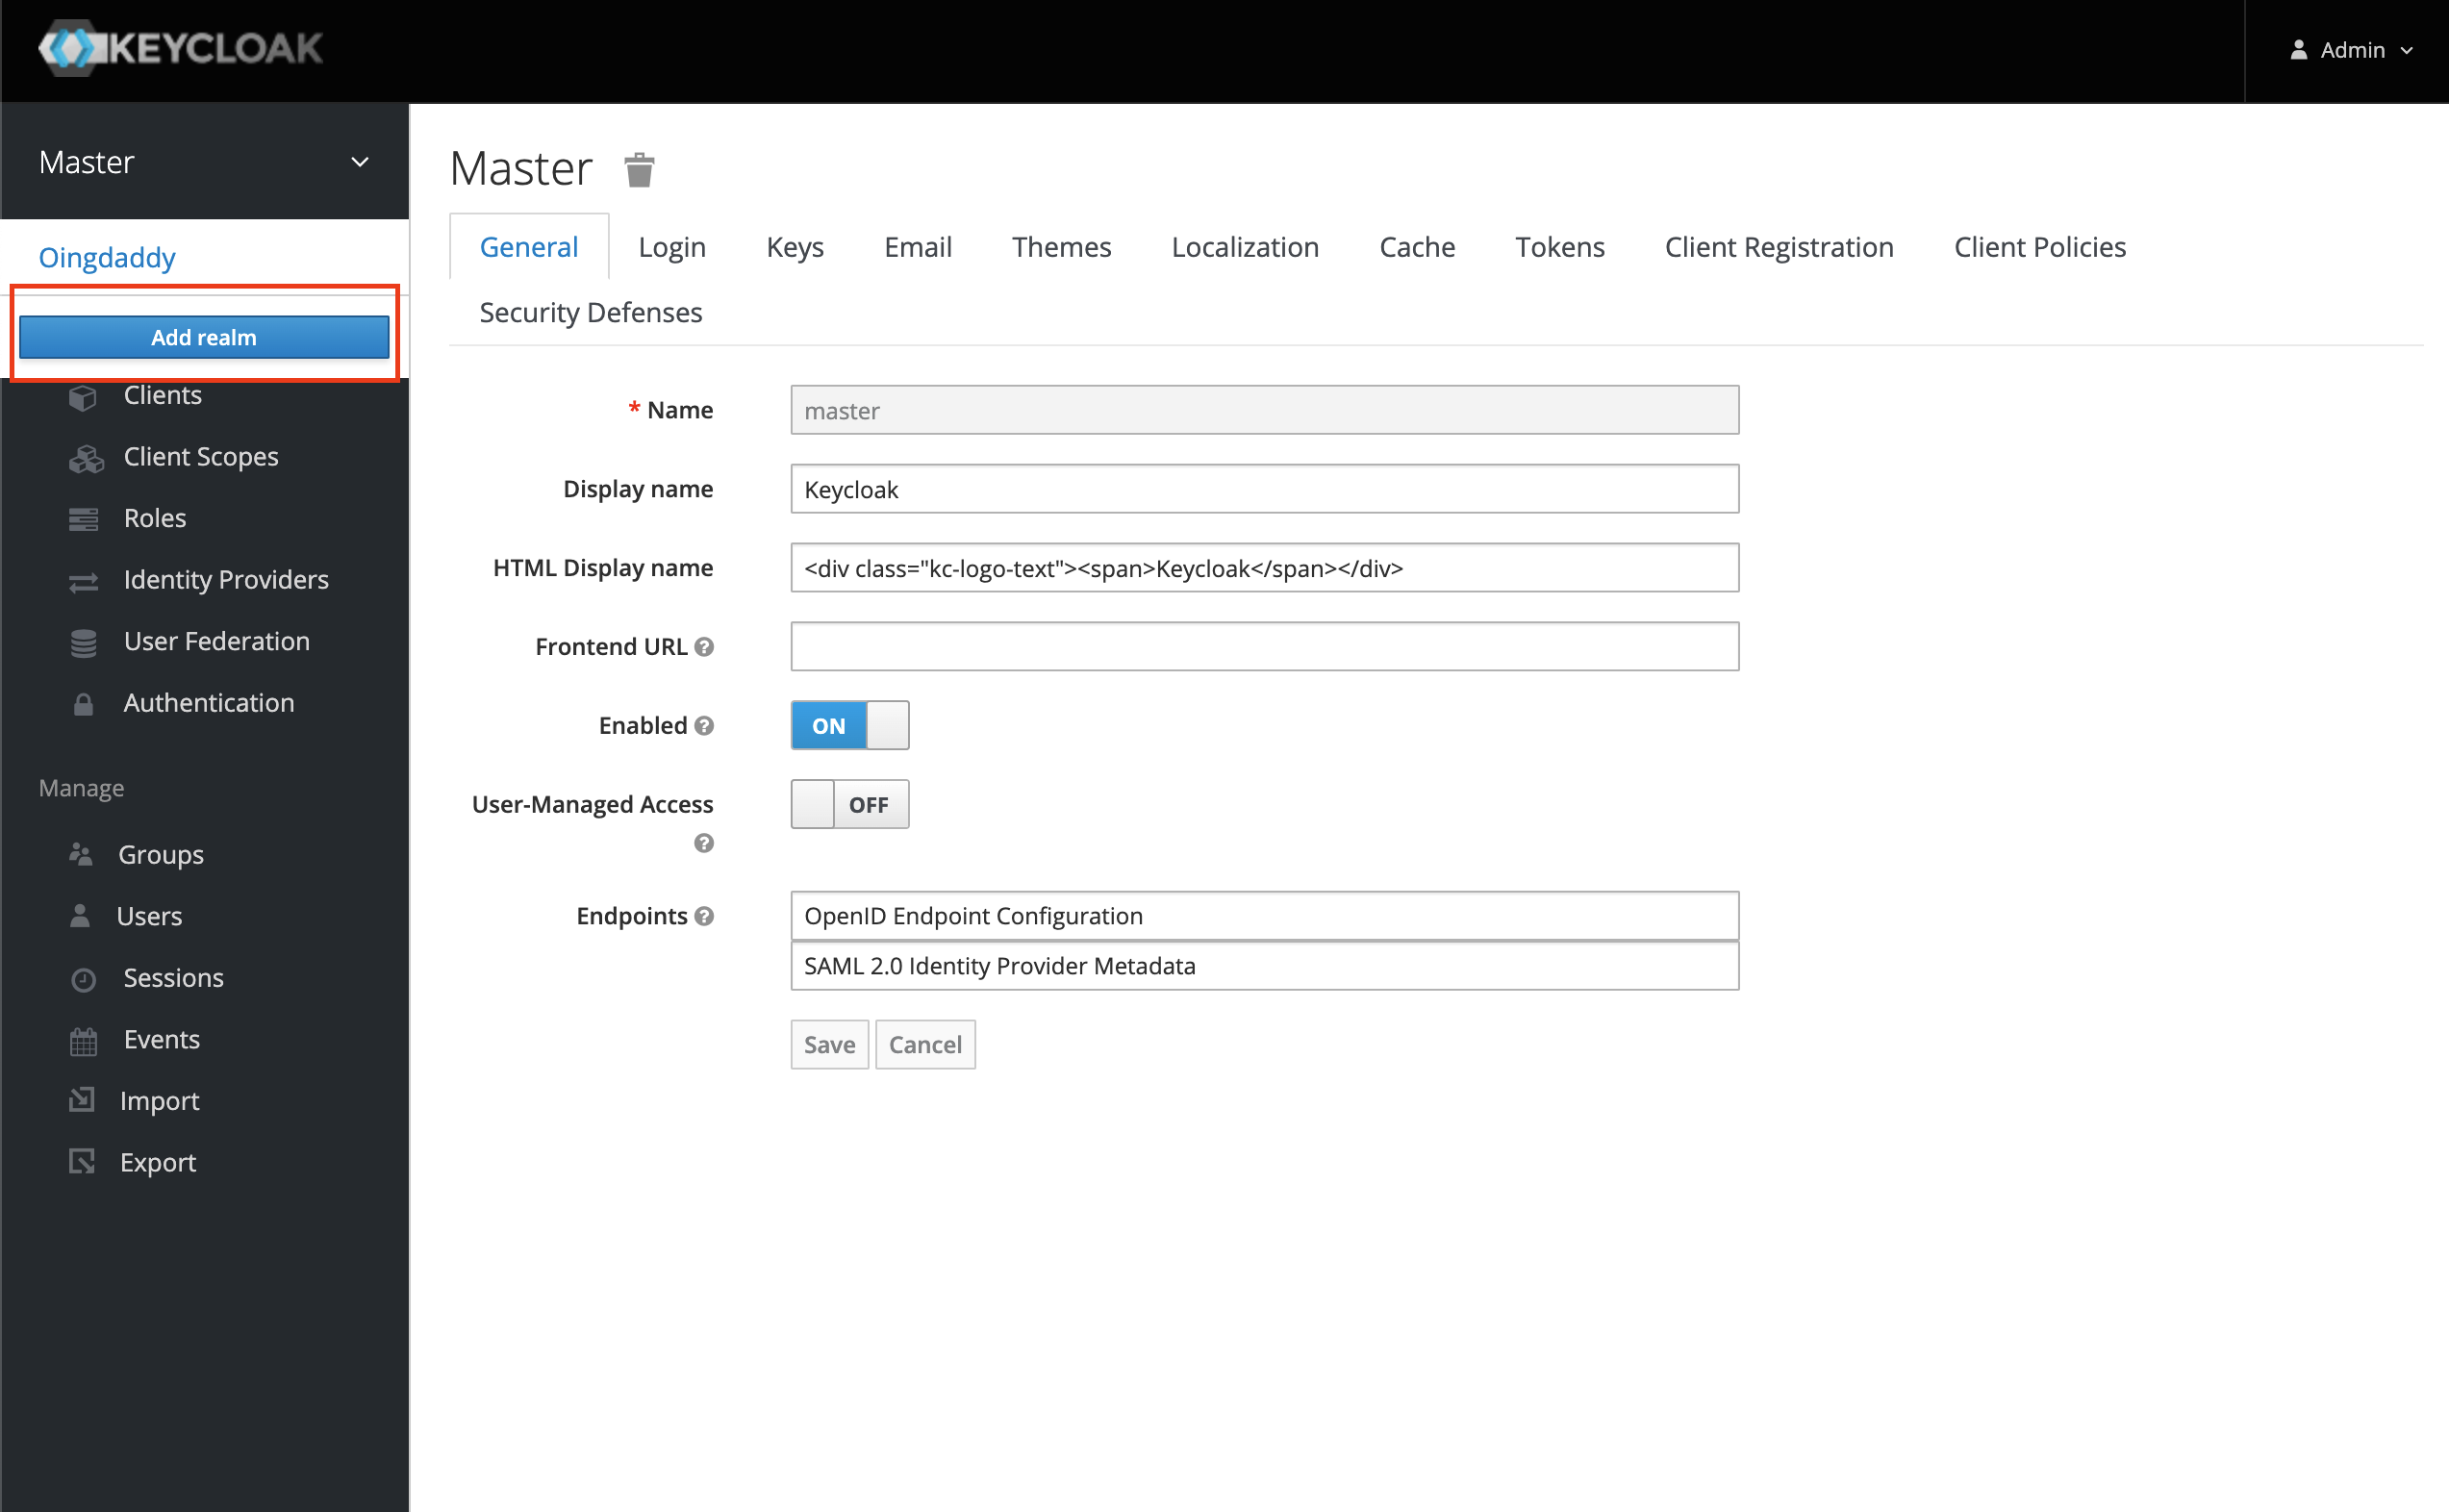Viewport: 2449px width, 1512px height.
Task: Switch to the Tokens tab
Action: (1559, 247)
